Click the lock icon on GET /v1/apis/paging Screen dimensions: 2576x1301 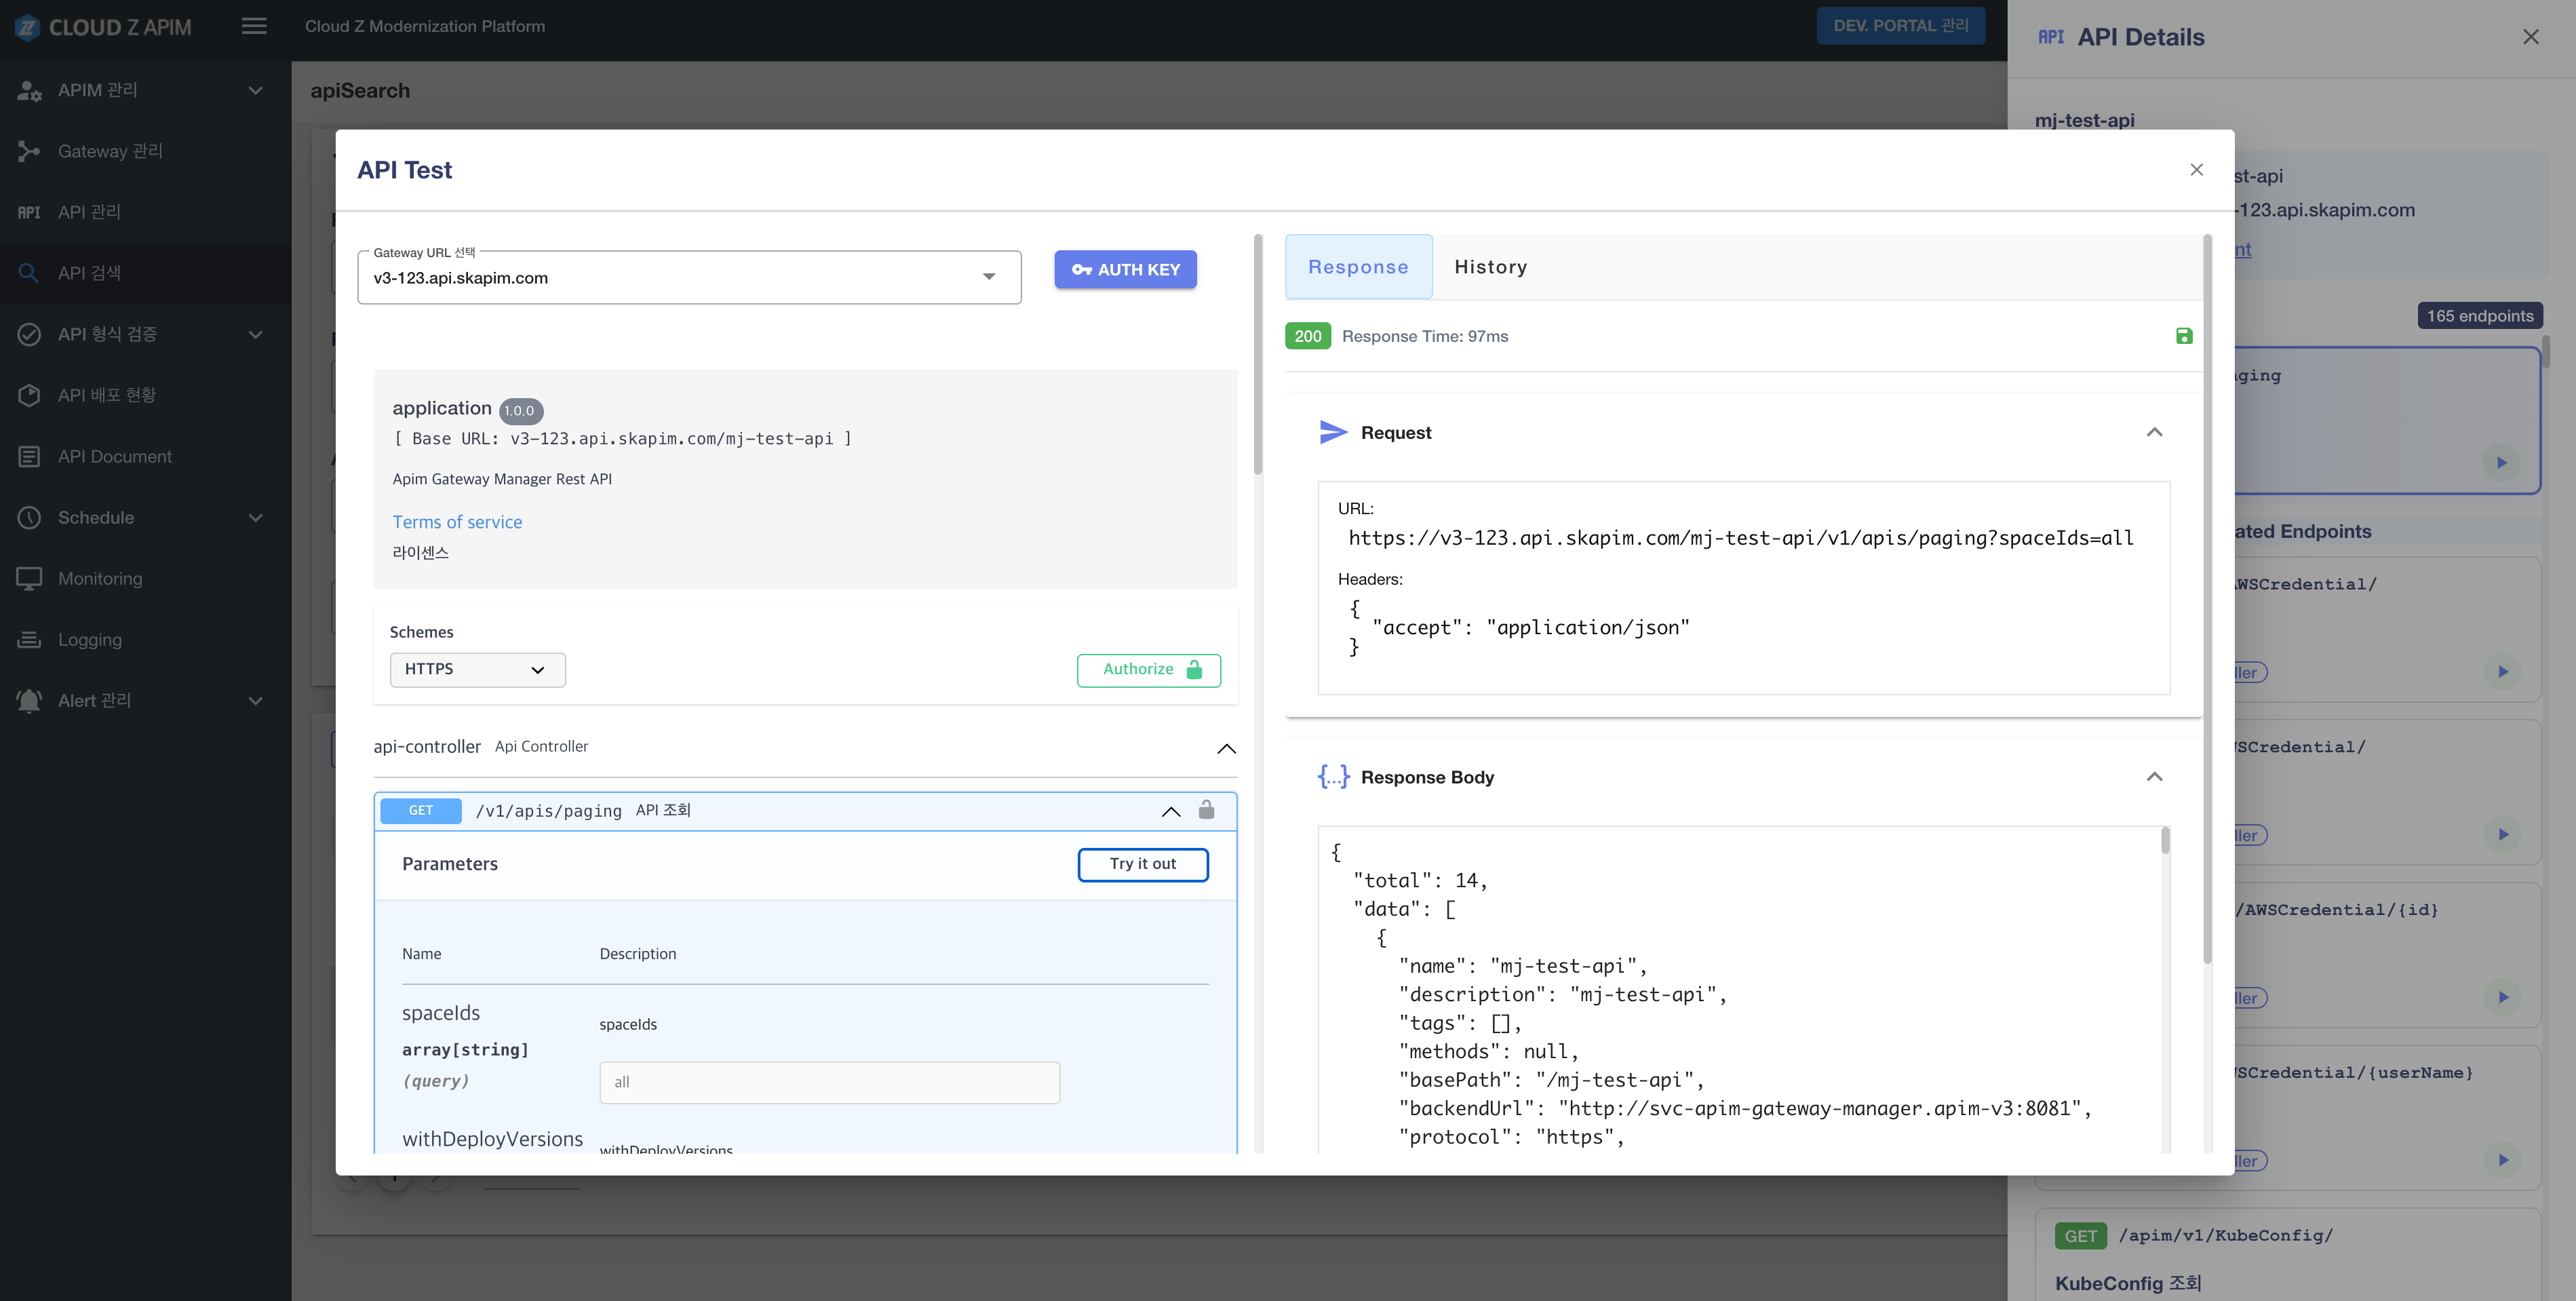(1206, 810)
